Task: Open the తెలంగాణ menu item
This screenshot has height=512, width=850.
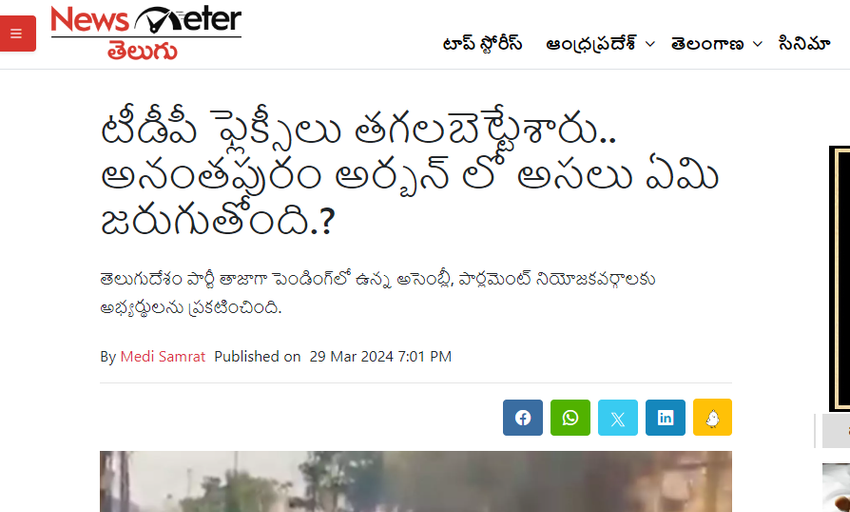Action: click(x=707, y=44)
